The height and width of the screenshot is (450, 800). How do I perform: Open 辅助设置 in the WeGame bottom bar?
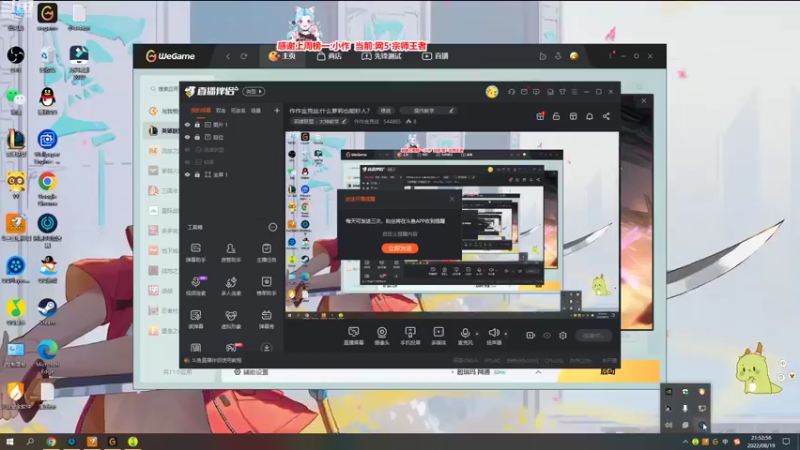[x=251, y=372]
